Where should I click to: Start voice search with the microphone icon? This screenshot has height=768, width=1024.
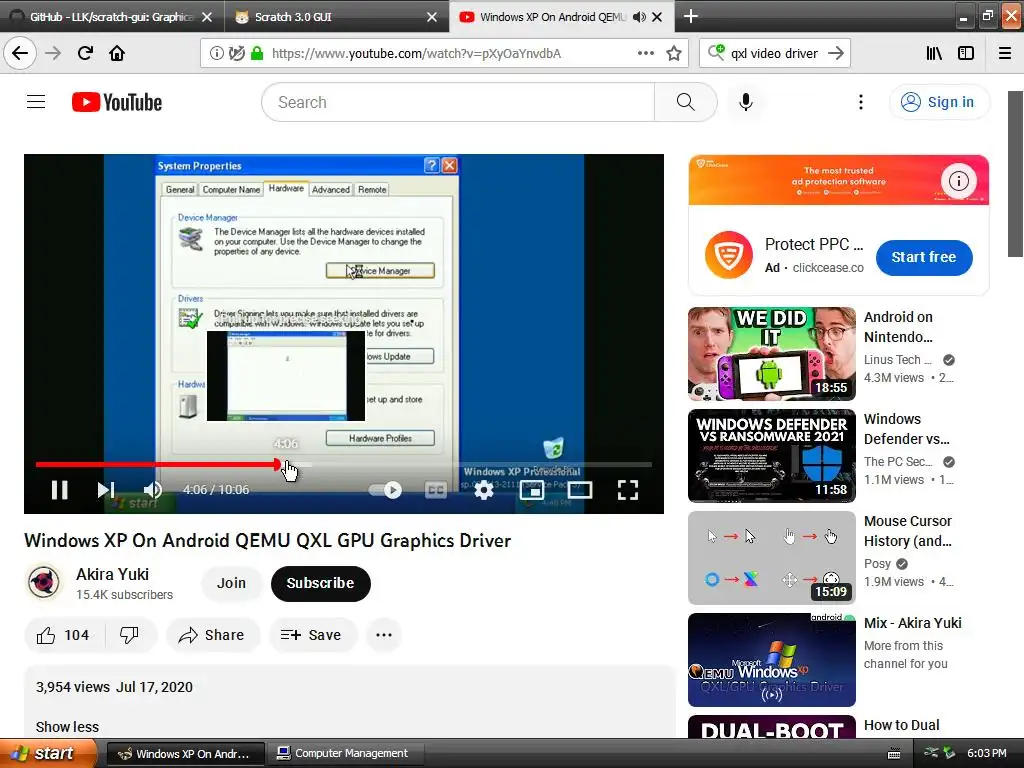click(746, 102)
